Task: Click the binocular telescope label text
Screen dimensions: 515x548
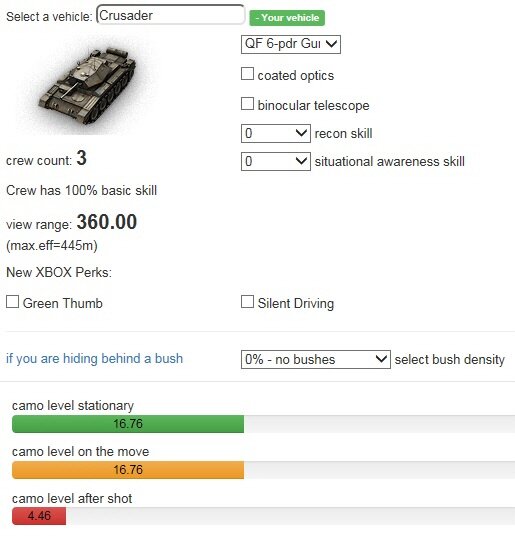Action: 313,105
